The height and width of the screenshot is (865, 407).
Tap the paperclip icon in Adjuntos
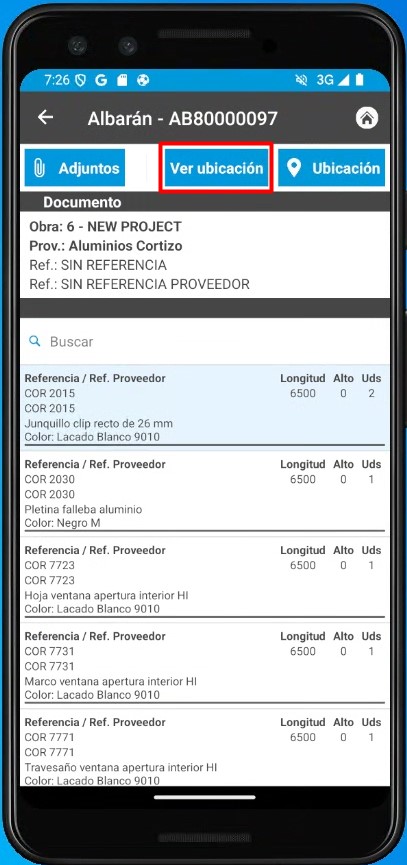click(x=39, y=168)
